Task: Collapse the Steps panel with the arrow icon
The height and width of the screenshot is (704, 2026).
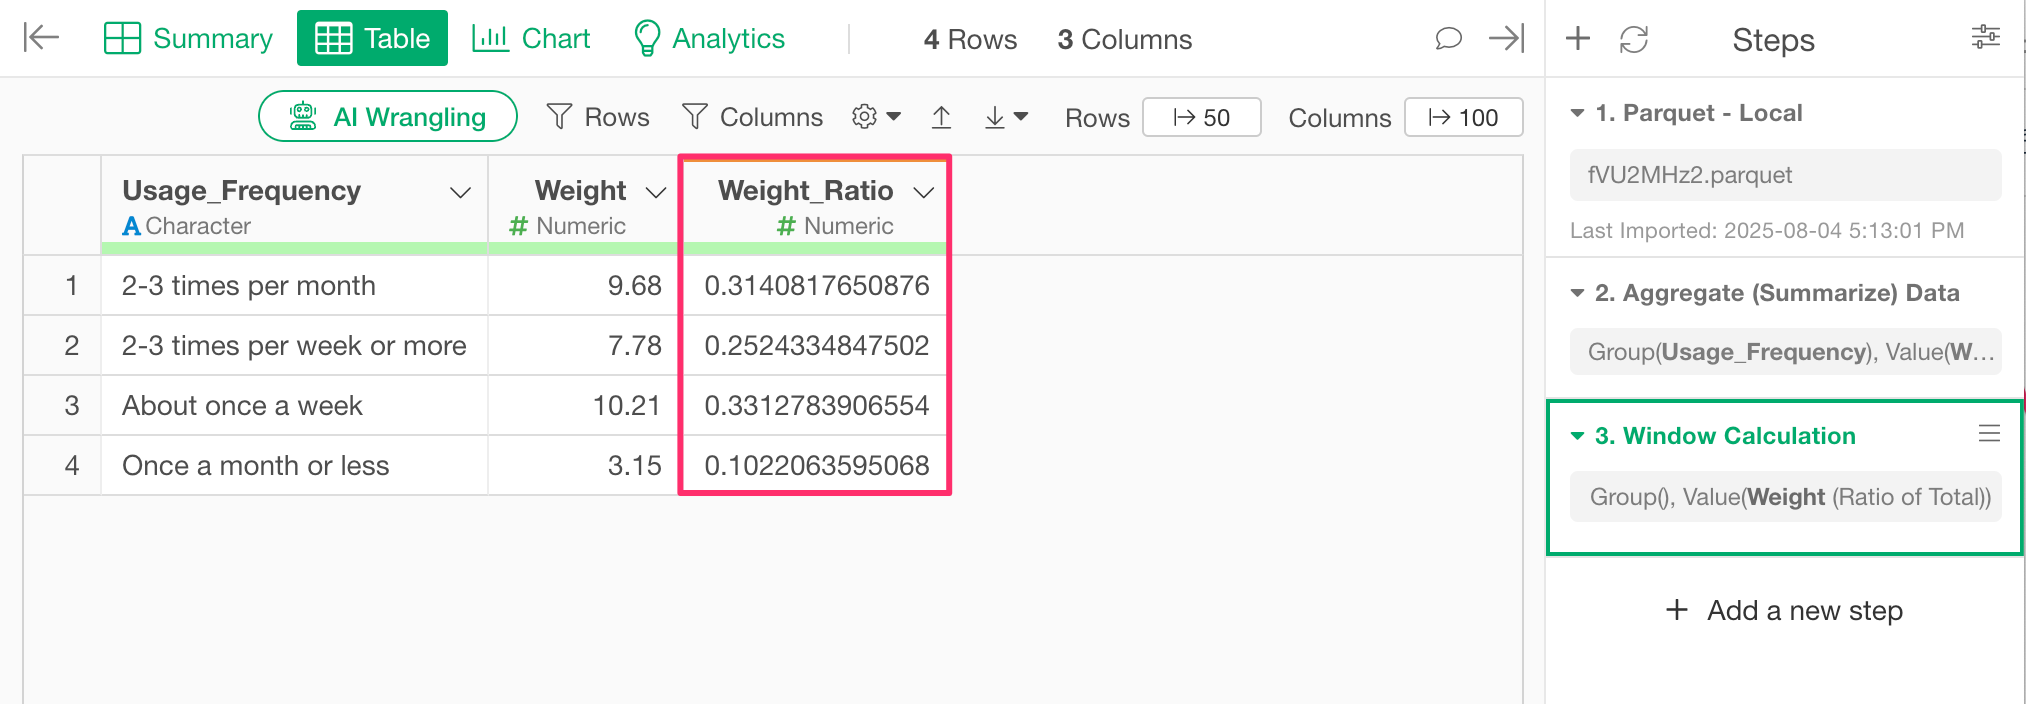Action: [1506, 39]
